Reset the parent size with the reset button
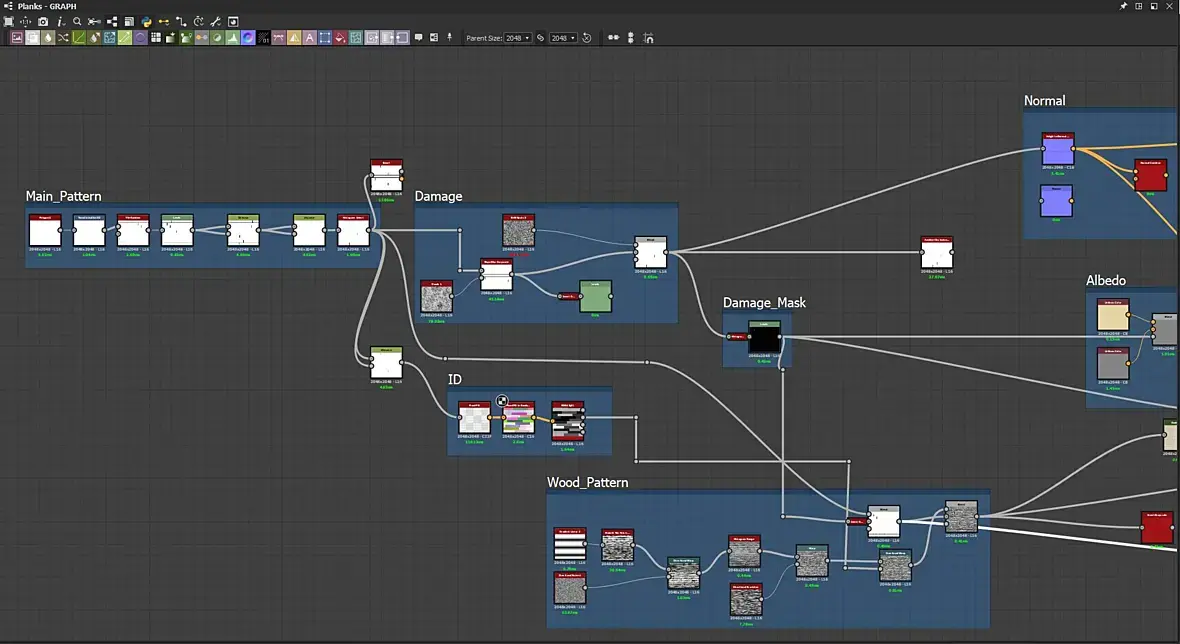Image resolution: width=1180 pixels, height=644 pixels. click(587, 38)
